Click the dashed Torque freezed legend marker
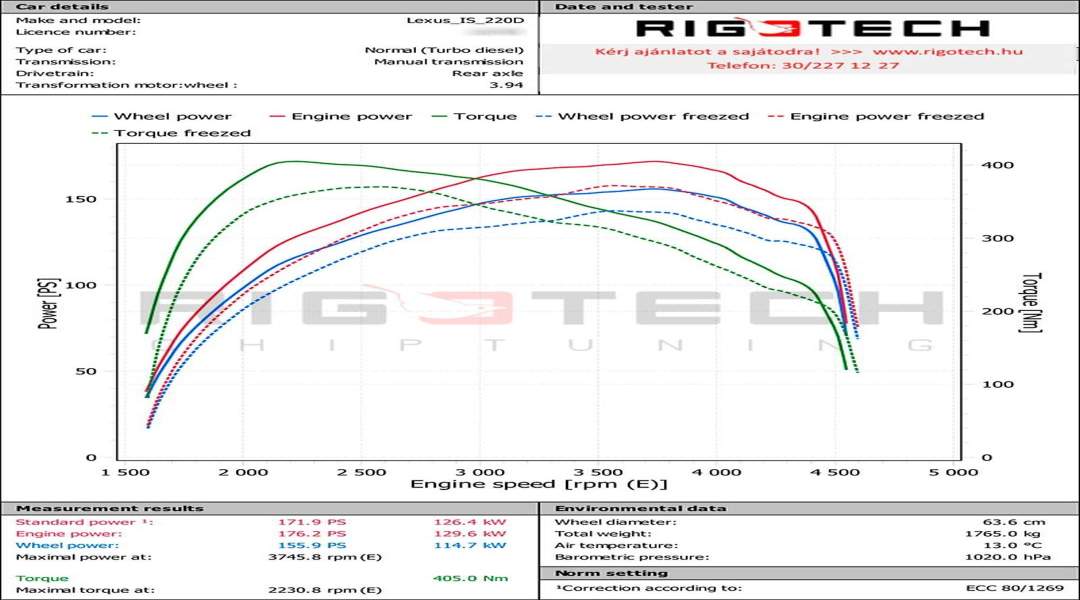Screen dimensions: 1080x600 pyautogui.click(x=100, y=135)
